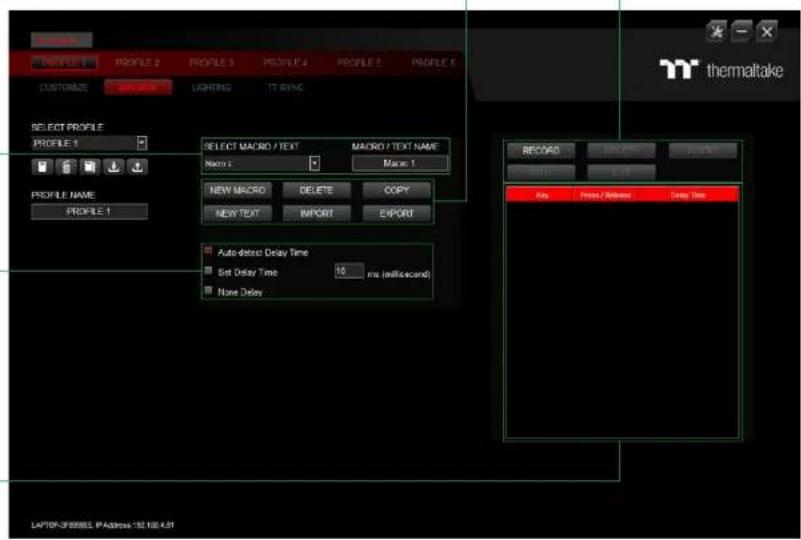
Task: Click the export profile up-arrow icon
Action: 137,167
